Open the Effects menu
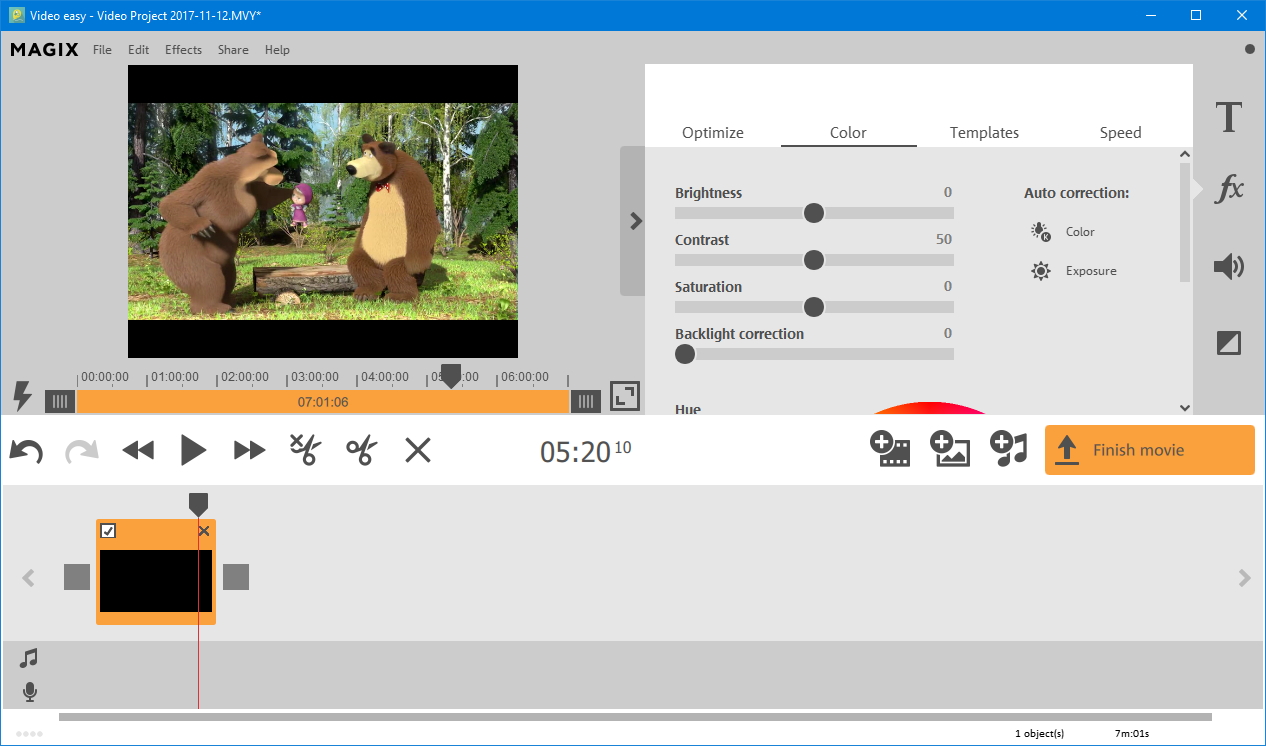 (x=183, y=50)
